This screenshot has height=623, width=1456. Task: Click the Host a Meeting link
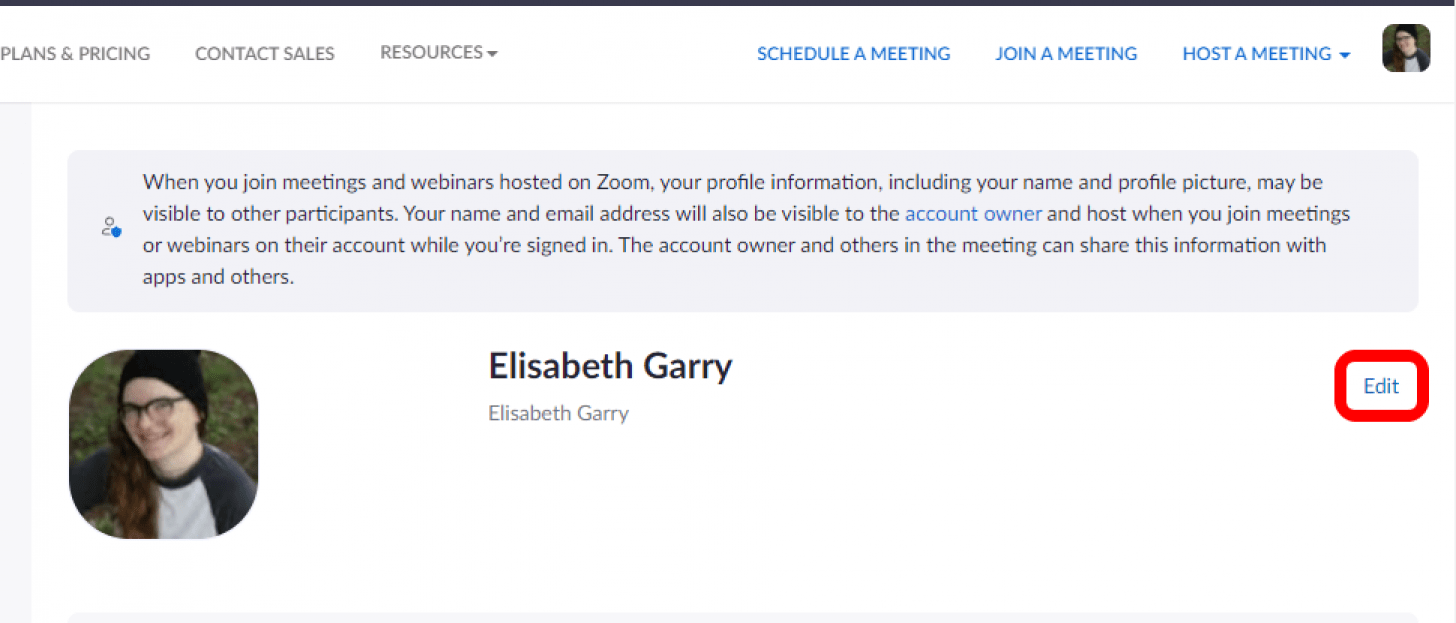coord(1255,53)
